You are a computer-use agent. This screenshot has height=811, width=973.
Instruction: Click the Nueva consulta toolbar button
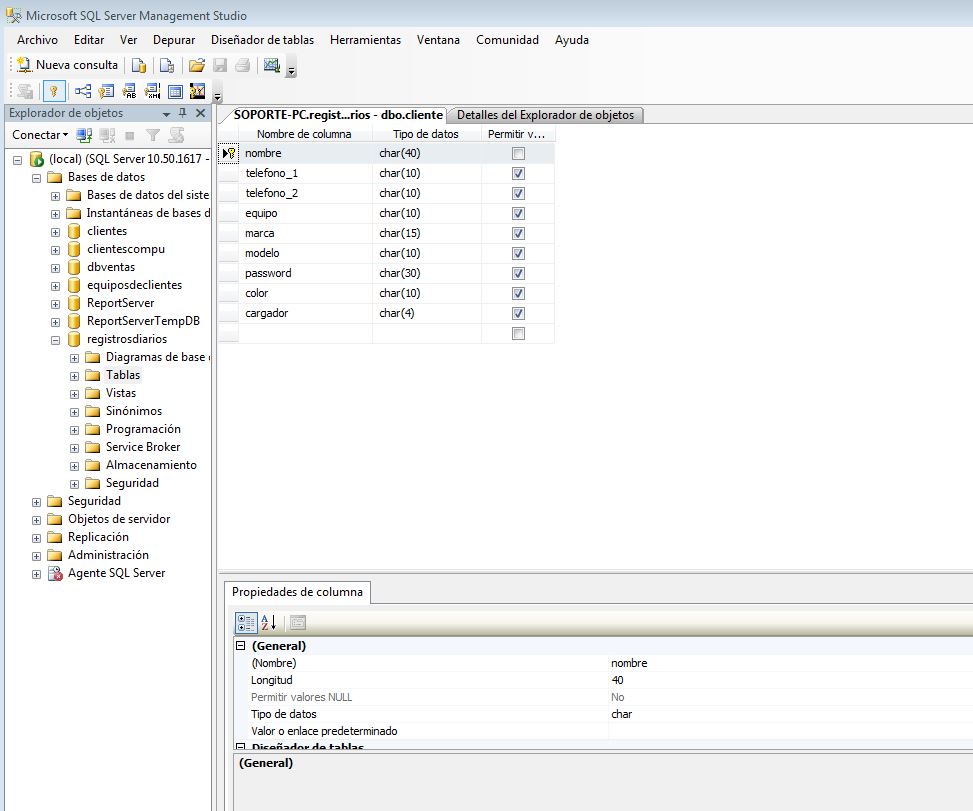pos(67,65)
